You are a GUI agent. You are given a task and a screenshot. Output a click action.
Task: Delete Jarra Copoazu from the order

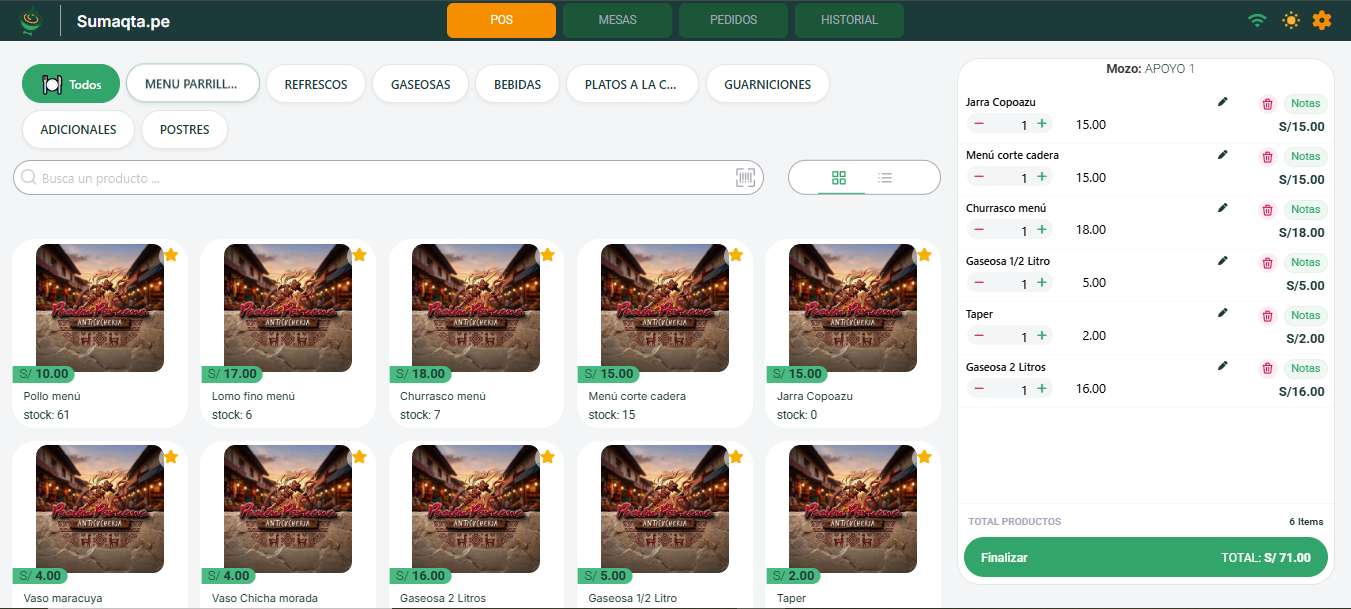(1267, 104)
